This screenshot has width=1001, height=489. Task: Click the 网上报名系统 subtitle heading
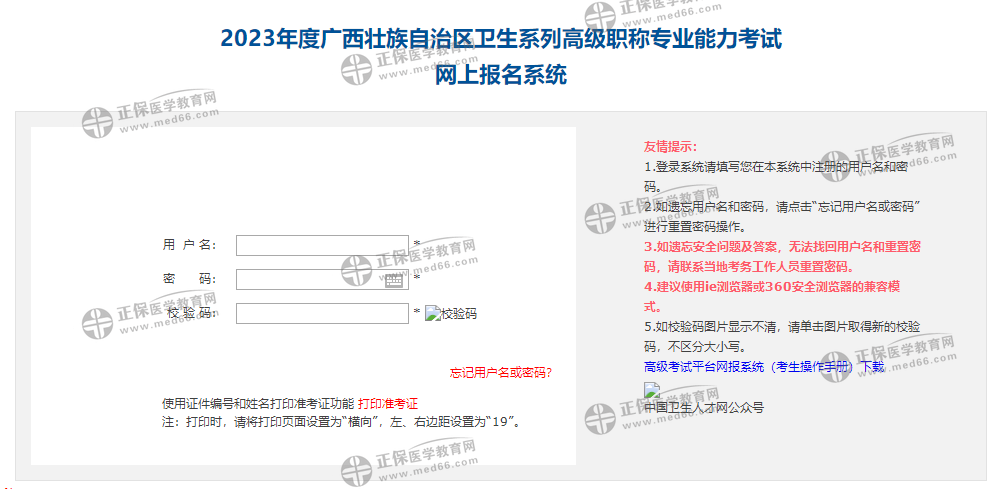pyautogui.click(x=500, y=75)
